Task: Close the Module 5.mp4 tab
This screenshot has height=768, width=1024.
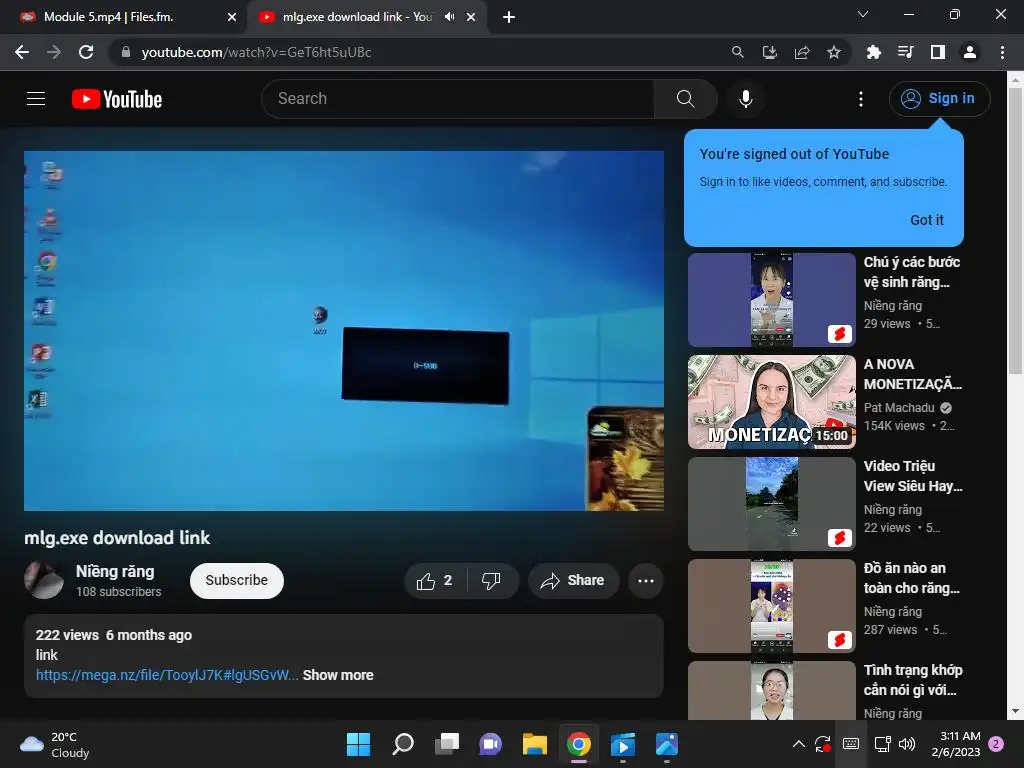Action: pos(232,17)
